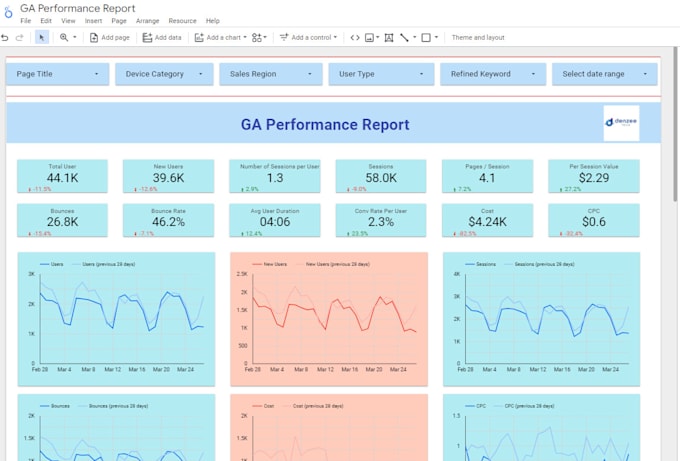Click the Users line chart
The width and height of the screenshot is (680, 461).
[116, 319]
